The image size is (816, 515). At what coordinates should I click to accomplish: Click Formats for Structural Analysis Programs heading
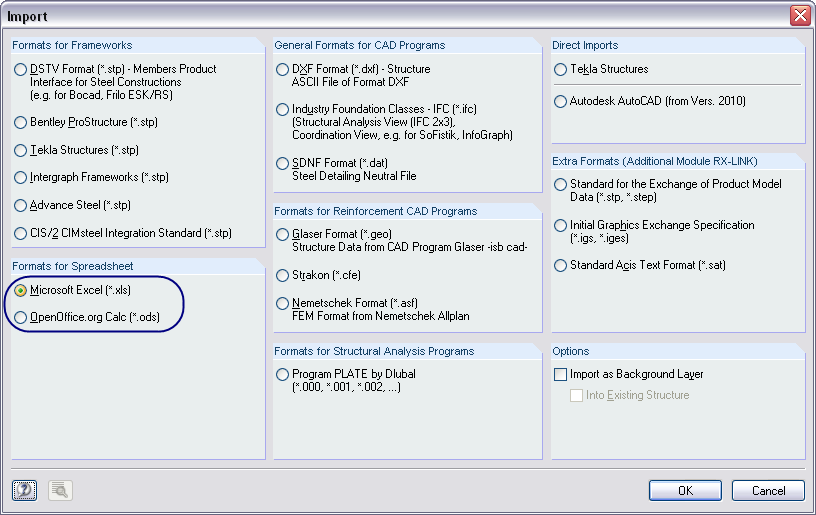[x=374, y=351]
